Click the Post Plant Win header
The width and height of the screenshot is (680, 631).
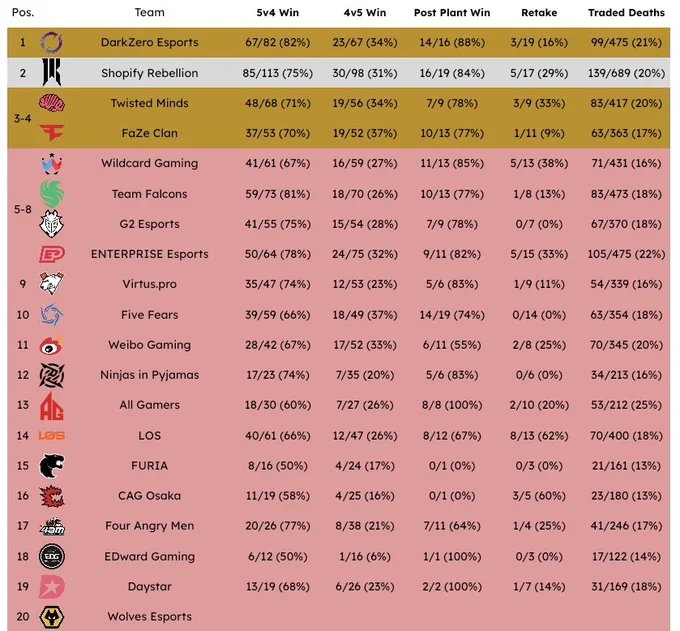click(x=452, y=13)
